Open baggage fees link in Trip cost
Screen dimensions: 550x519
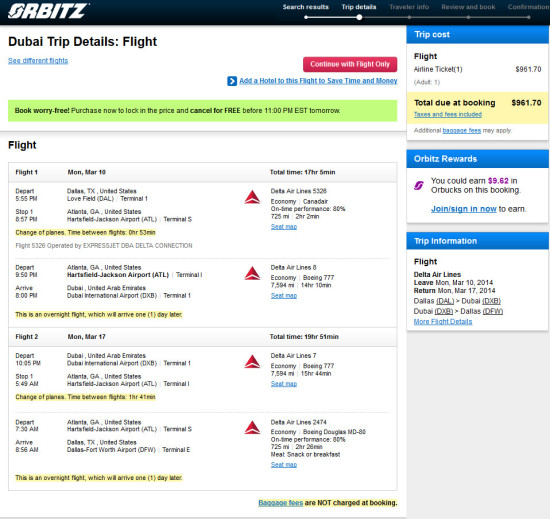[462, 130]
